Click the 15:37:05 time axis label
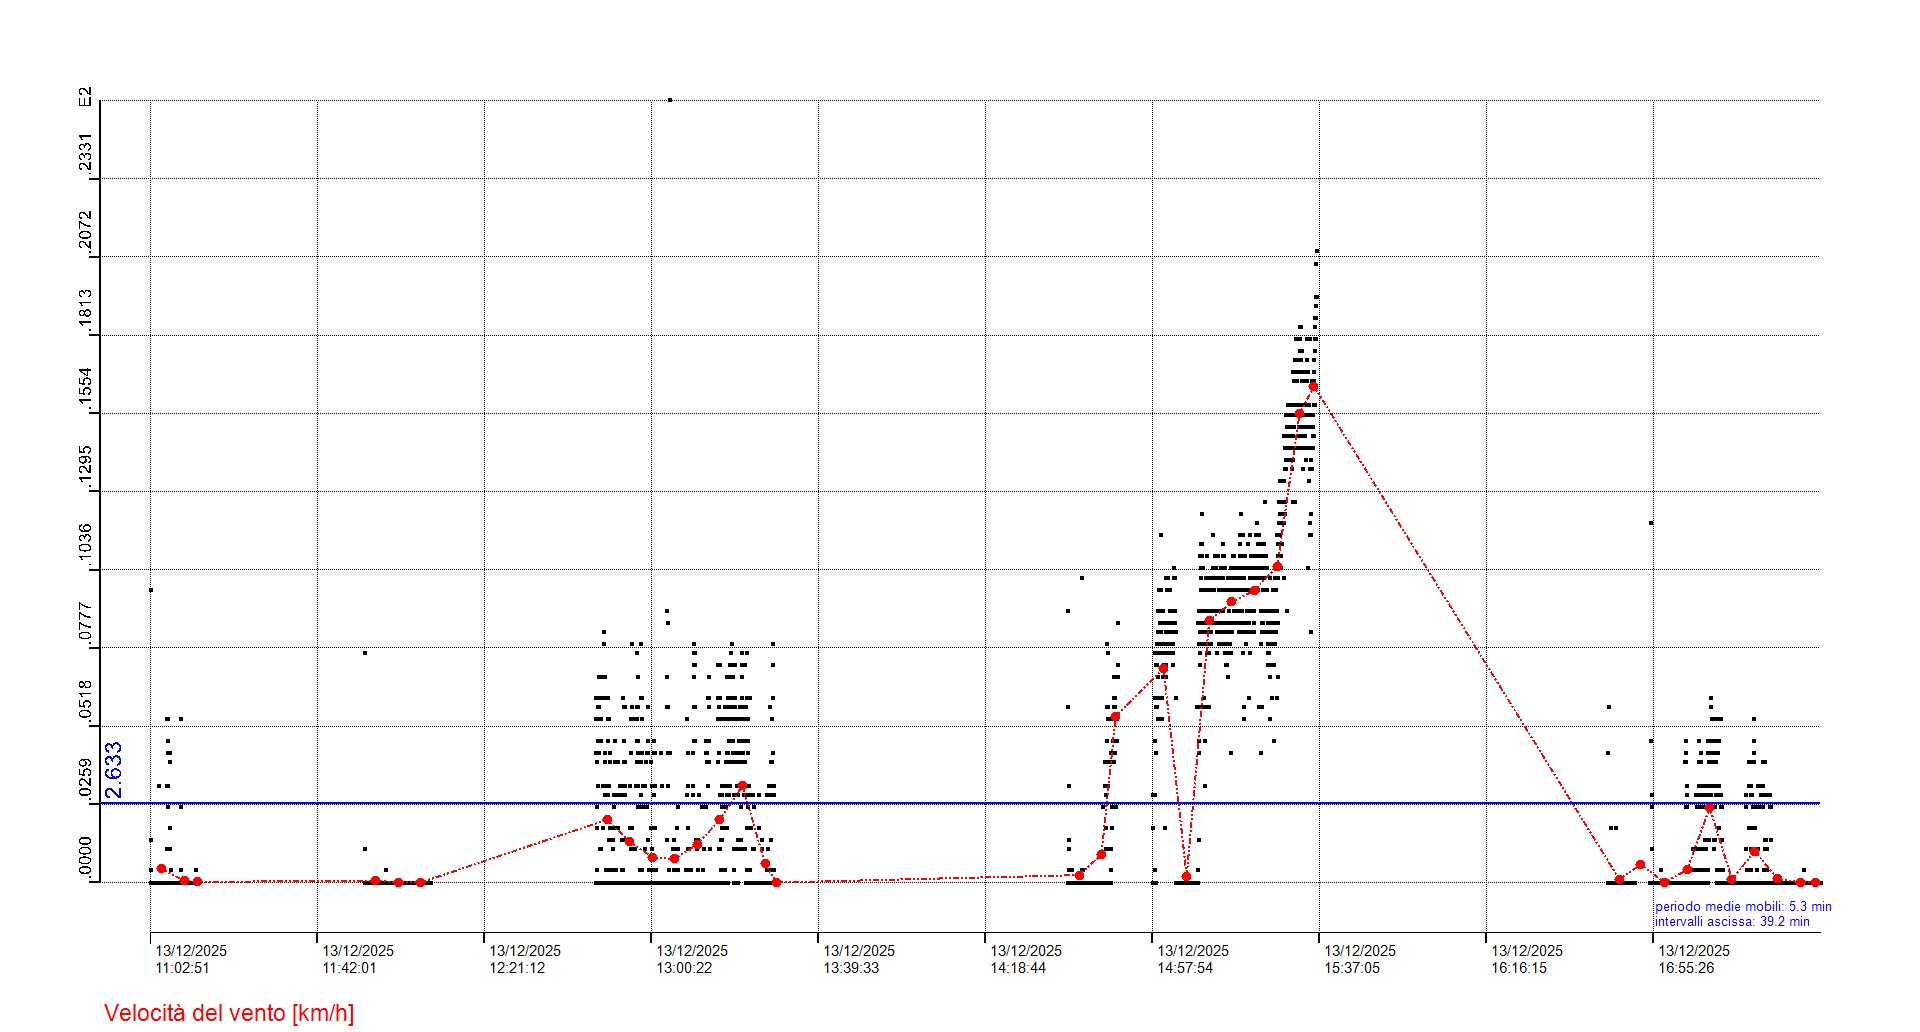The width and height of the screenshot is (1920, 1032). pyautogui.click(x=1352, y=968)
